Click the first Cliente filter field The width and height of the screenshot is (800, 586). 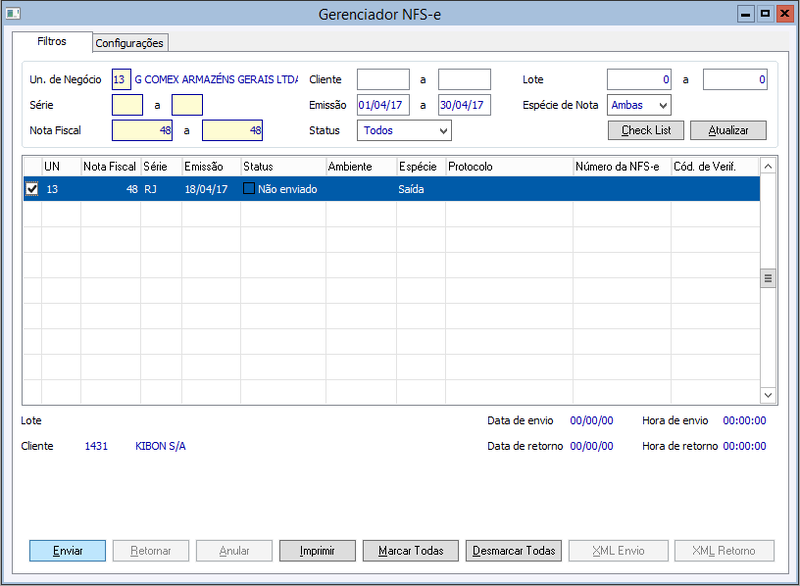click(x=383, y=80)
